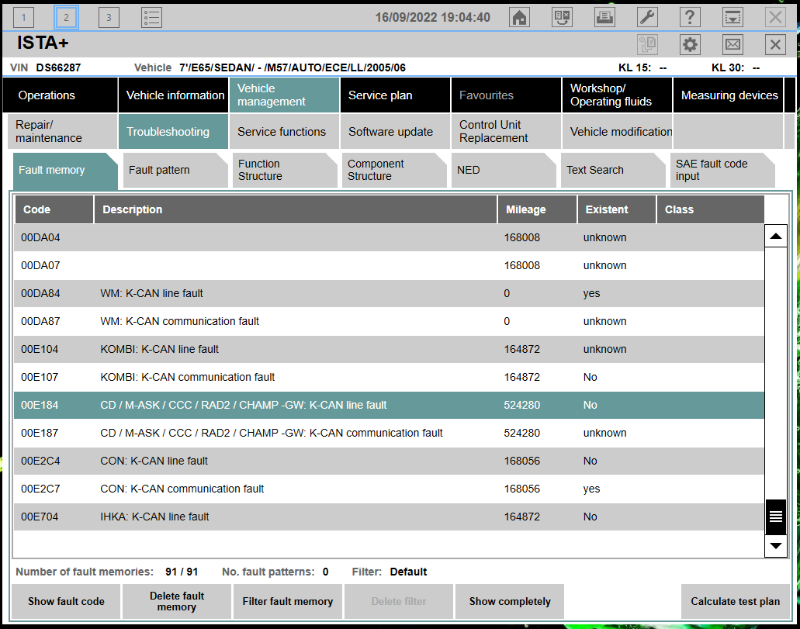Open Workshop/Operating fluids tab
The width and height of the screenshot is (800, 629).
pyautogui.click(x=617, y=95)
